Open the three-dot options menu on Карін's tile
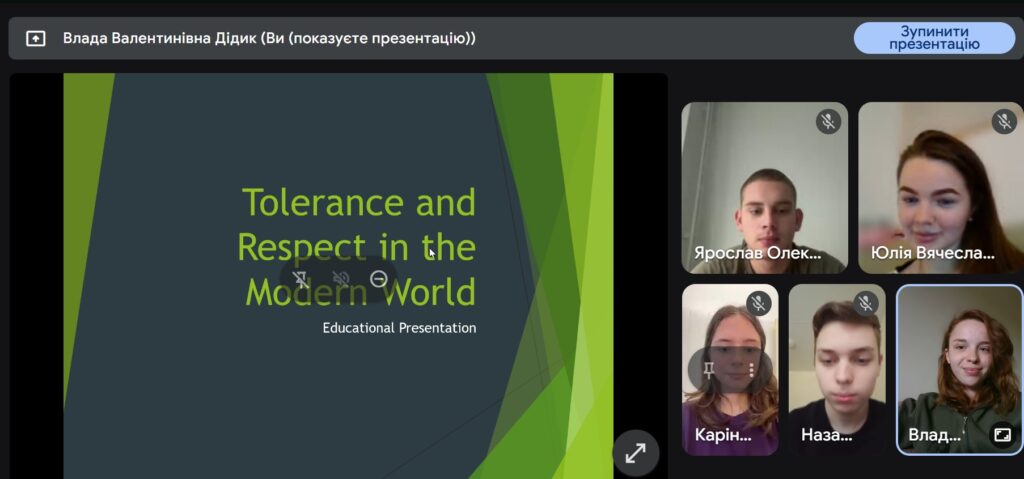1024x479 pixels. (x=751, y=370)
